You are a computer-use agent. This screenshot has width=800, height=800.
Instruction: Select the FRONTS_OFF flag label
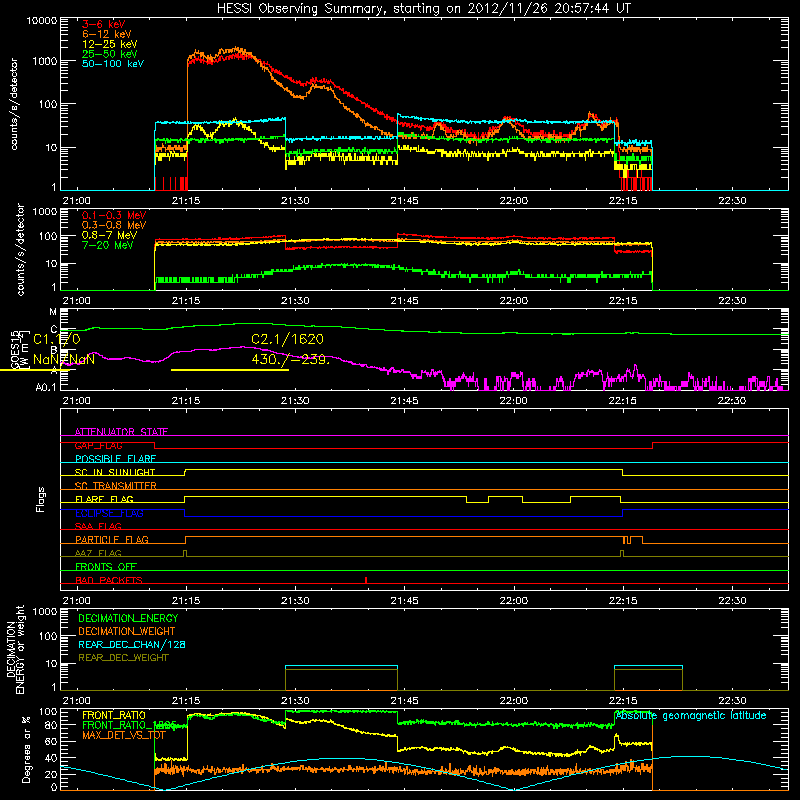(x=106, y=566)
